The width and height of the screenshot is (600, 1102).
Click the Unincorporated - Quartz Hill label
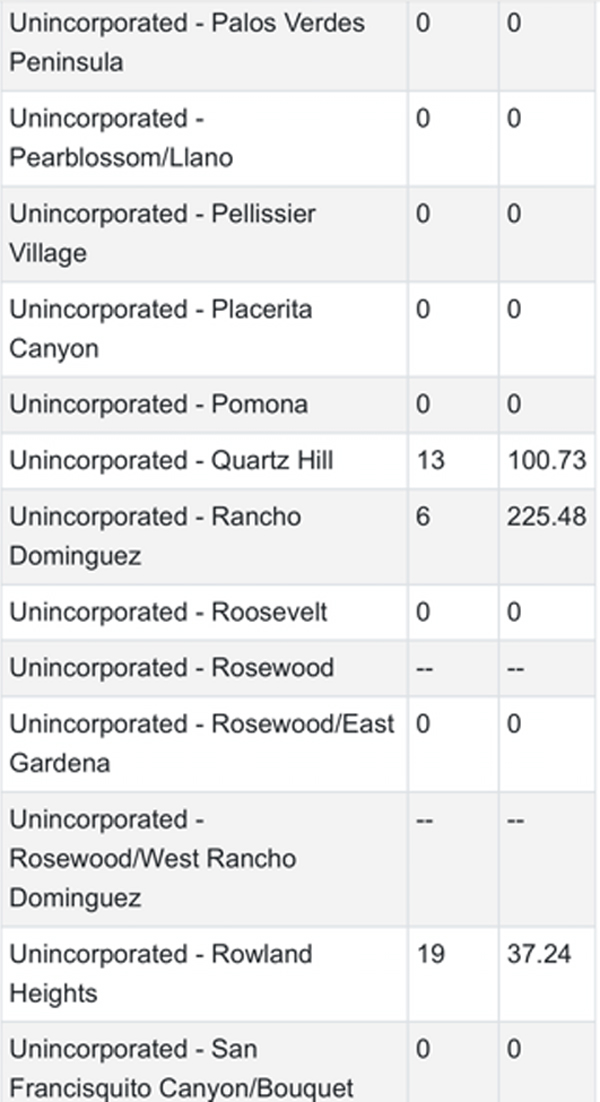coord(171,461)
